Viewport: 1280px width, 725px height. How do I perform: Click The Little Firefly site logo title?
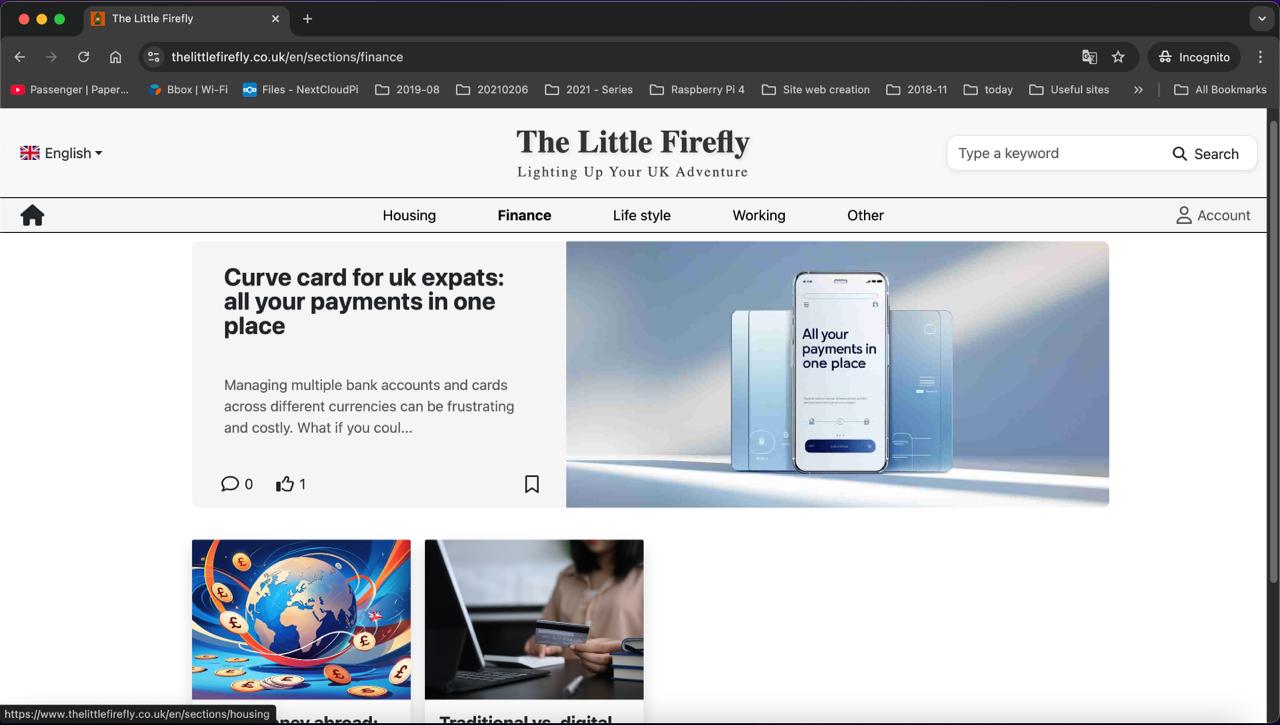(x=633, y=142)
